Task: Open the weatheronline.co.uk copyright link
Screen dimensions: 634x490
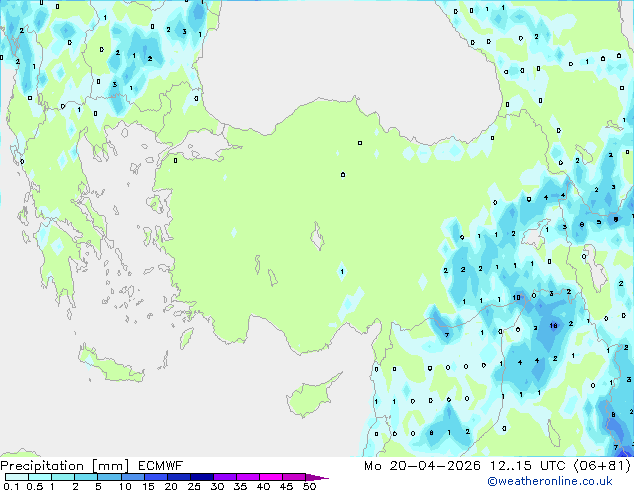Action: tap(550, 481)
